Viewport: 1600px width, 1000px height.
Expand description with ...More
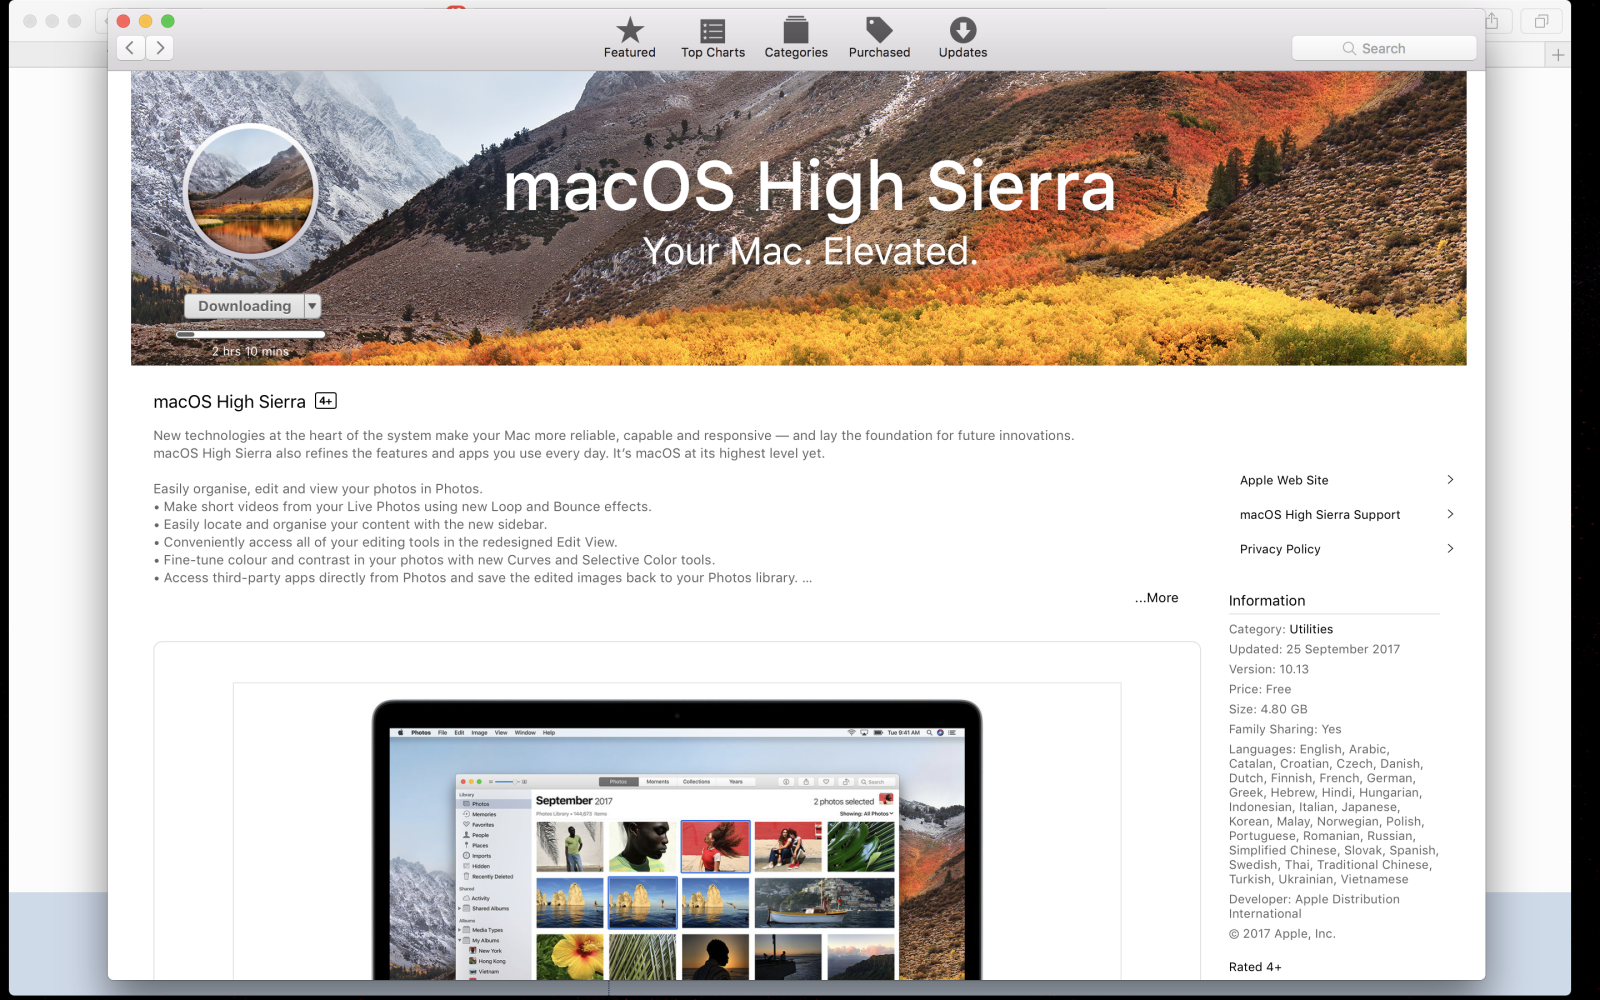tap(1157, 598)
